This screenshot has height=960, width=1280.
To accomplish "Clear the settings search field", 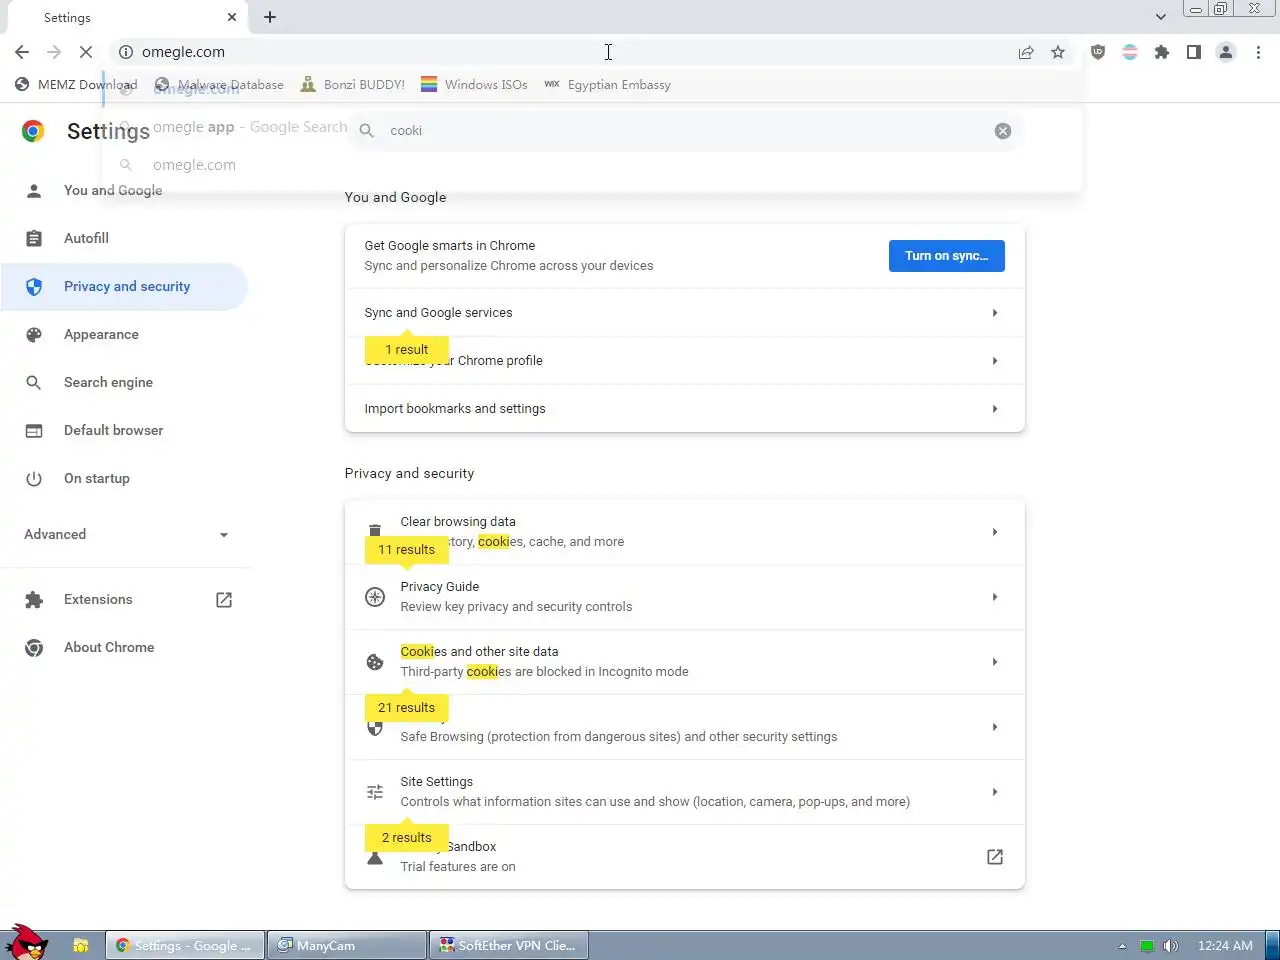I will click(1003, 131).
